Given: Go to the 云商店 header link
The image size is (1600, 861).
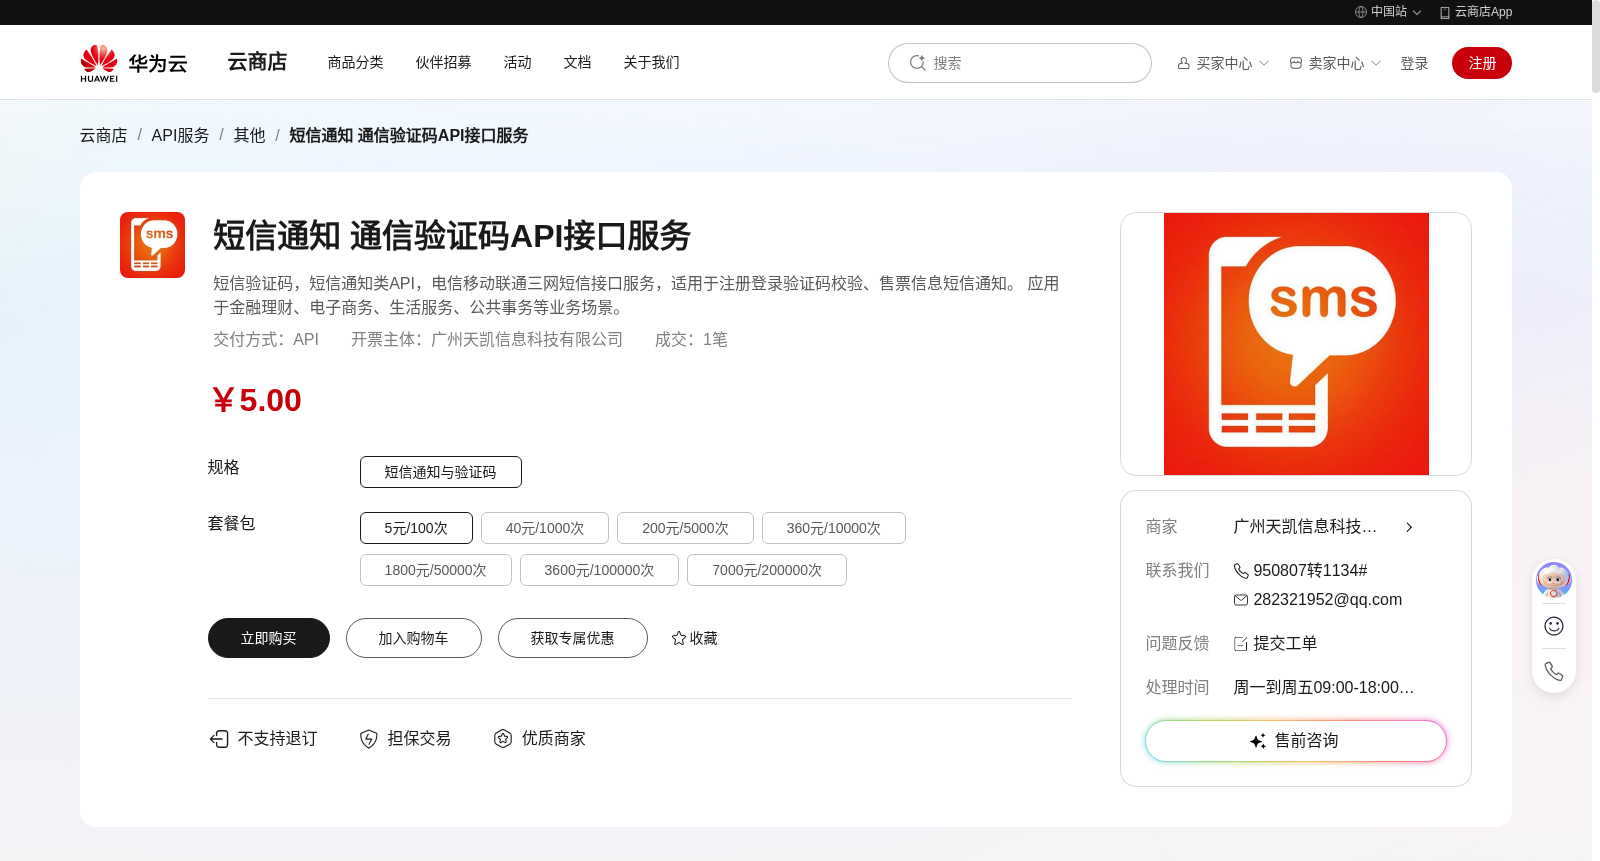Looking at the screenshot, I should pyautogui.click(x=257, y=62).
